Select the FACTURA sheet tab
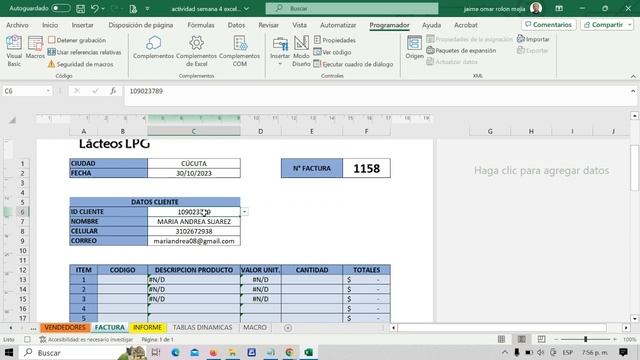This screenshot has height=360, width=640. 109,327
